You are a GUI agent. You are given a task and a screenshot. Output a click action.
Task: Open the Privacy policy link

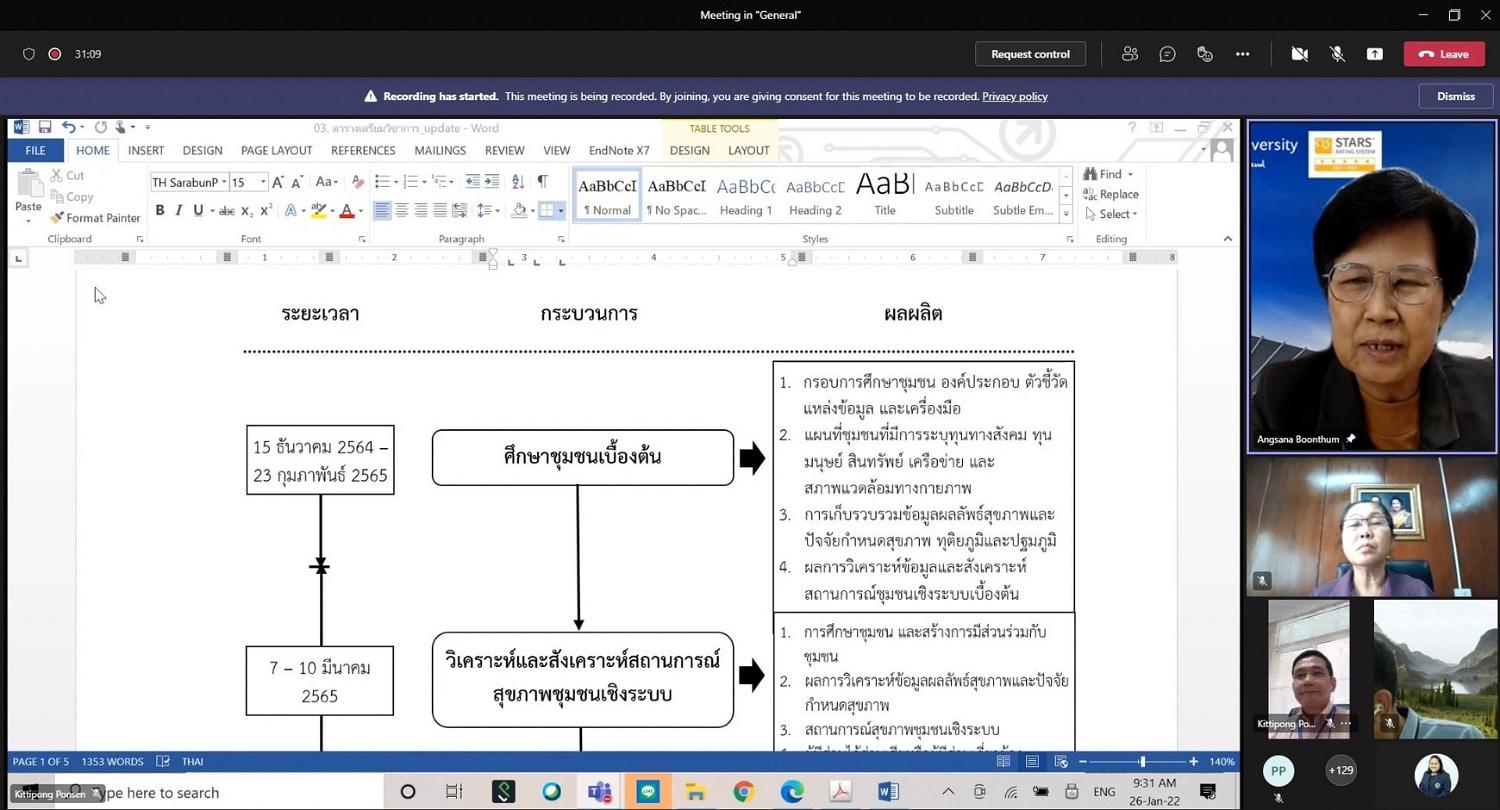tap(1014, 96)
